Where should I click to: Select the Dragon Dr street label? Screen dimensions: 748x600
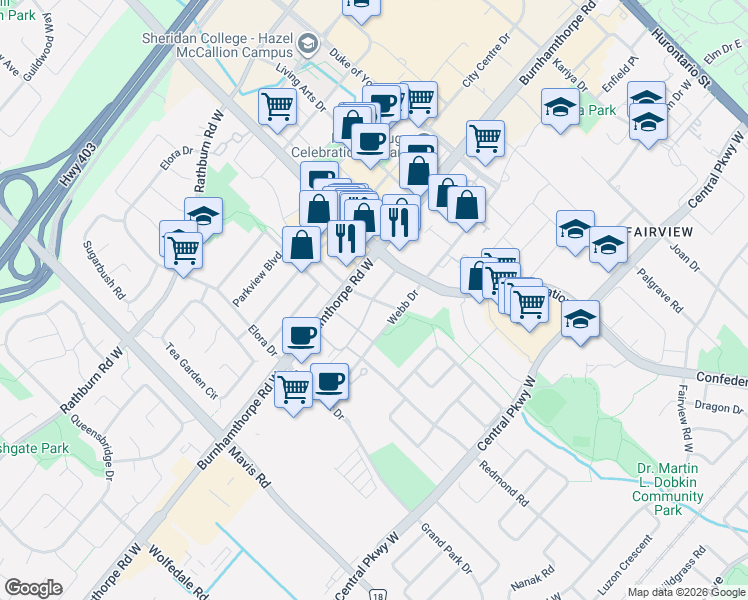click(718, 407)
